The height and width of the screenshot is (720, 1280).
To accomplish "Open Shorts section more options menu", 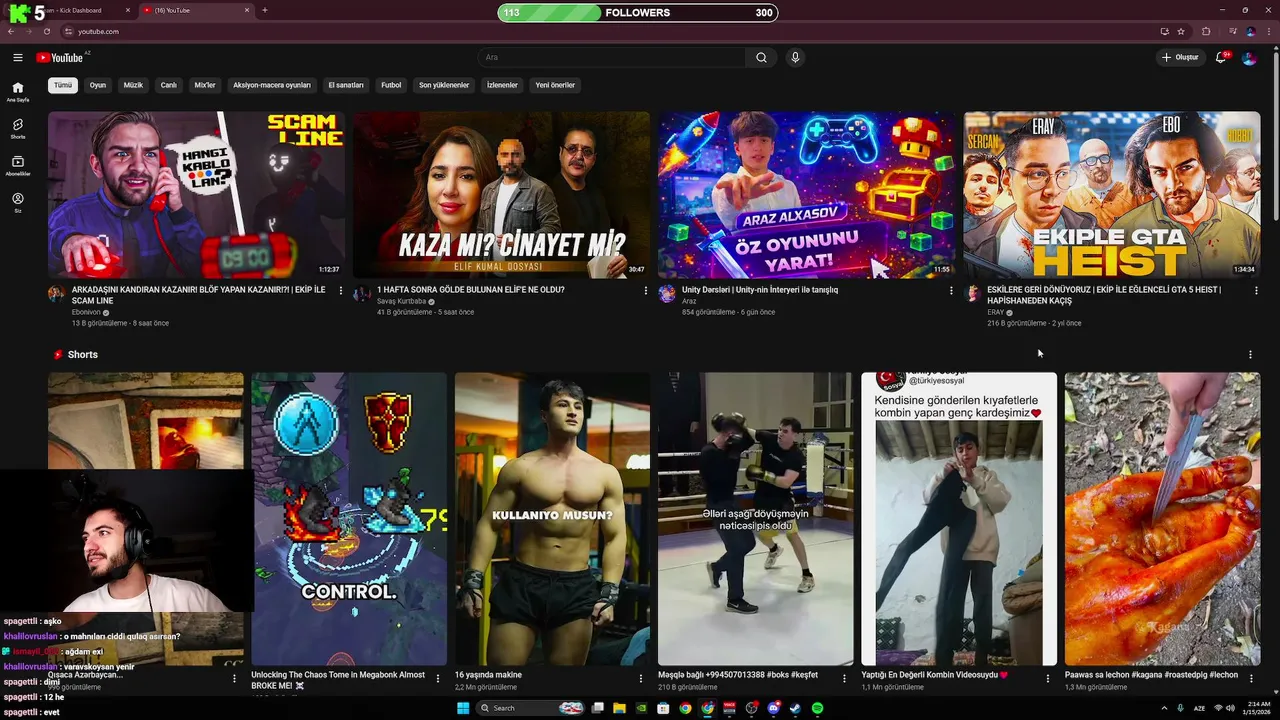I will coord(1250,354).
